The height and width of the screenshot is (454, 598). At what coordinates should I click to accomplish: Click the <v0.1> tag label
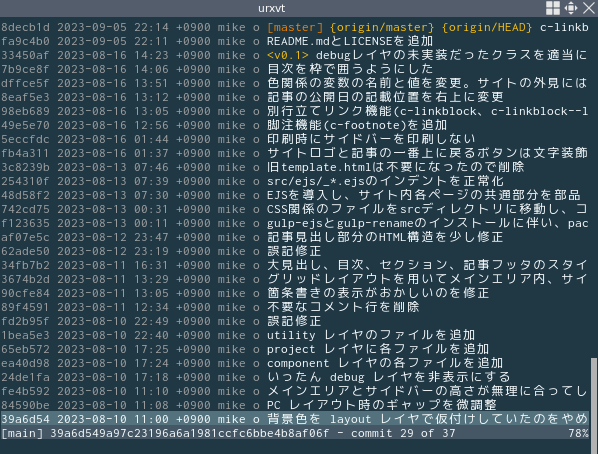288,55
